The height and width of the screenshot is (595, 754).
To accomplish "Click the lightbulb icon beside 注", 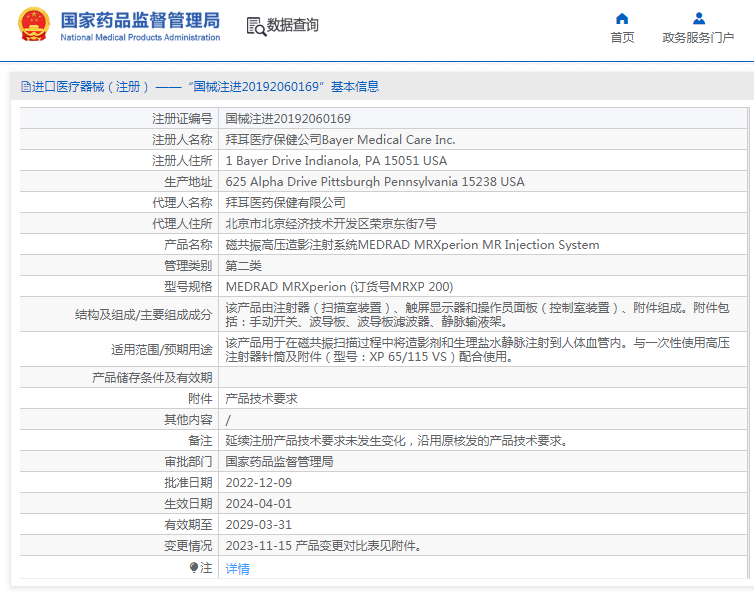I will tap(194, 568).
